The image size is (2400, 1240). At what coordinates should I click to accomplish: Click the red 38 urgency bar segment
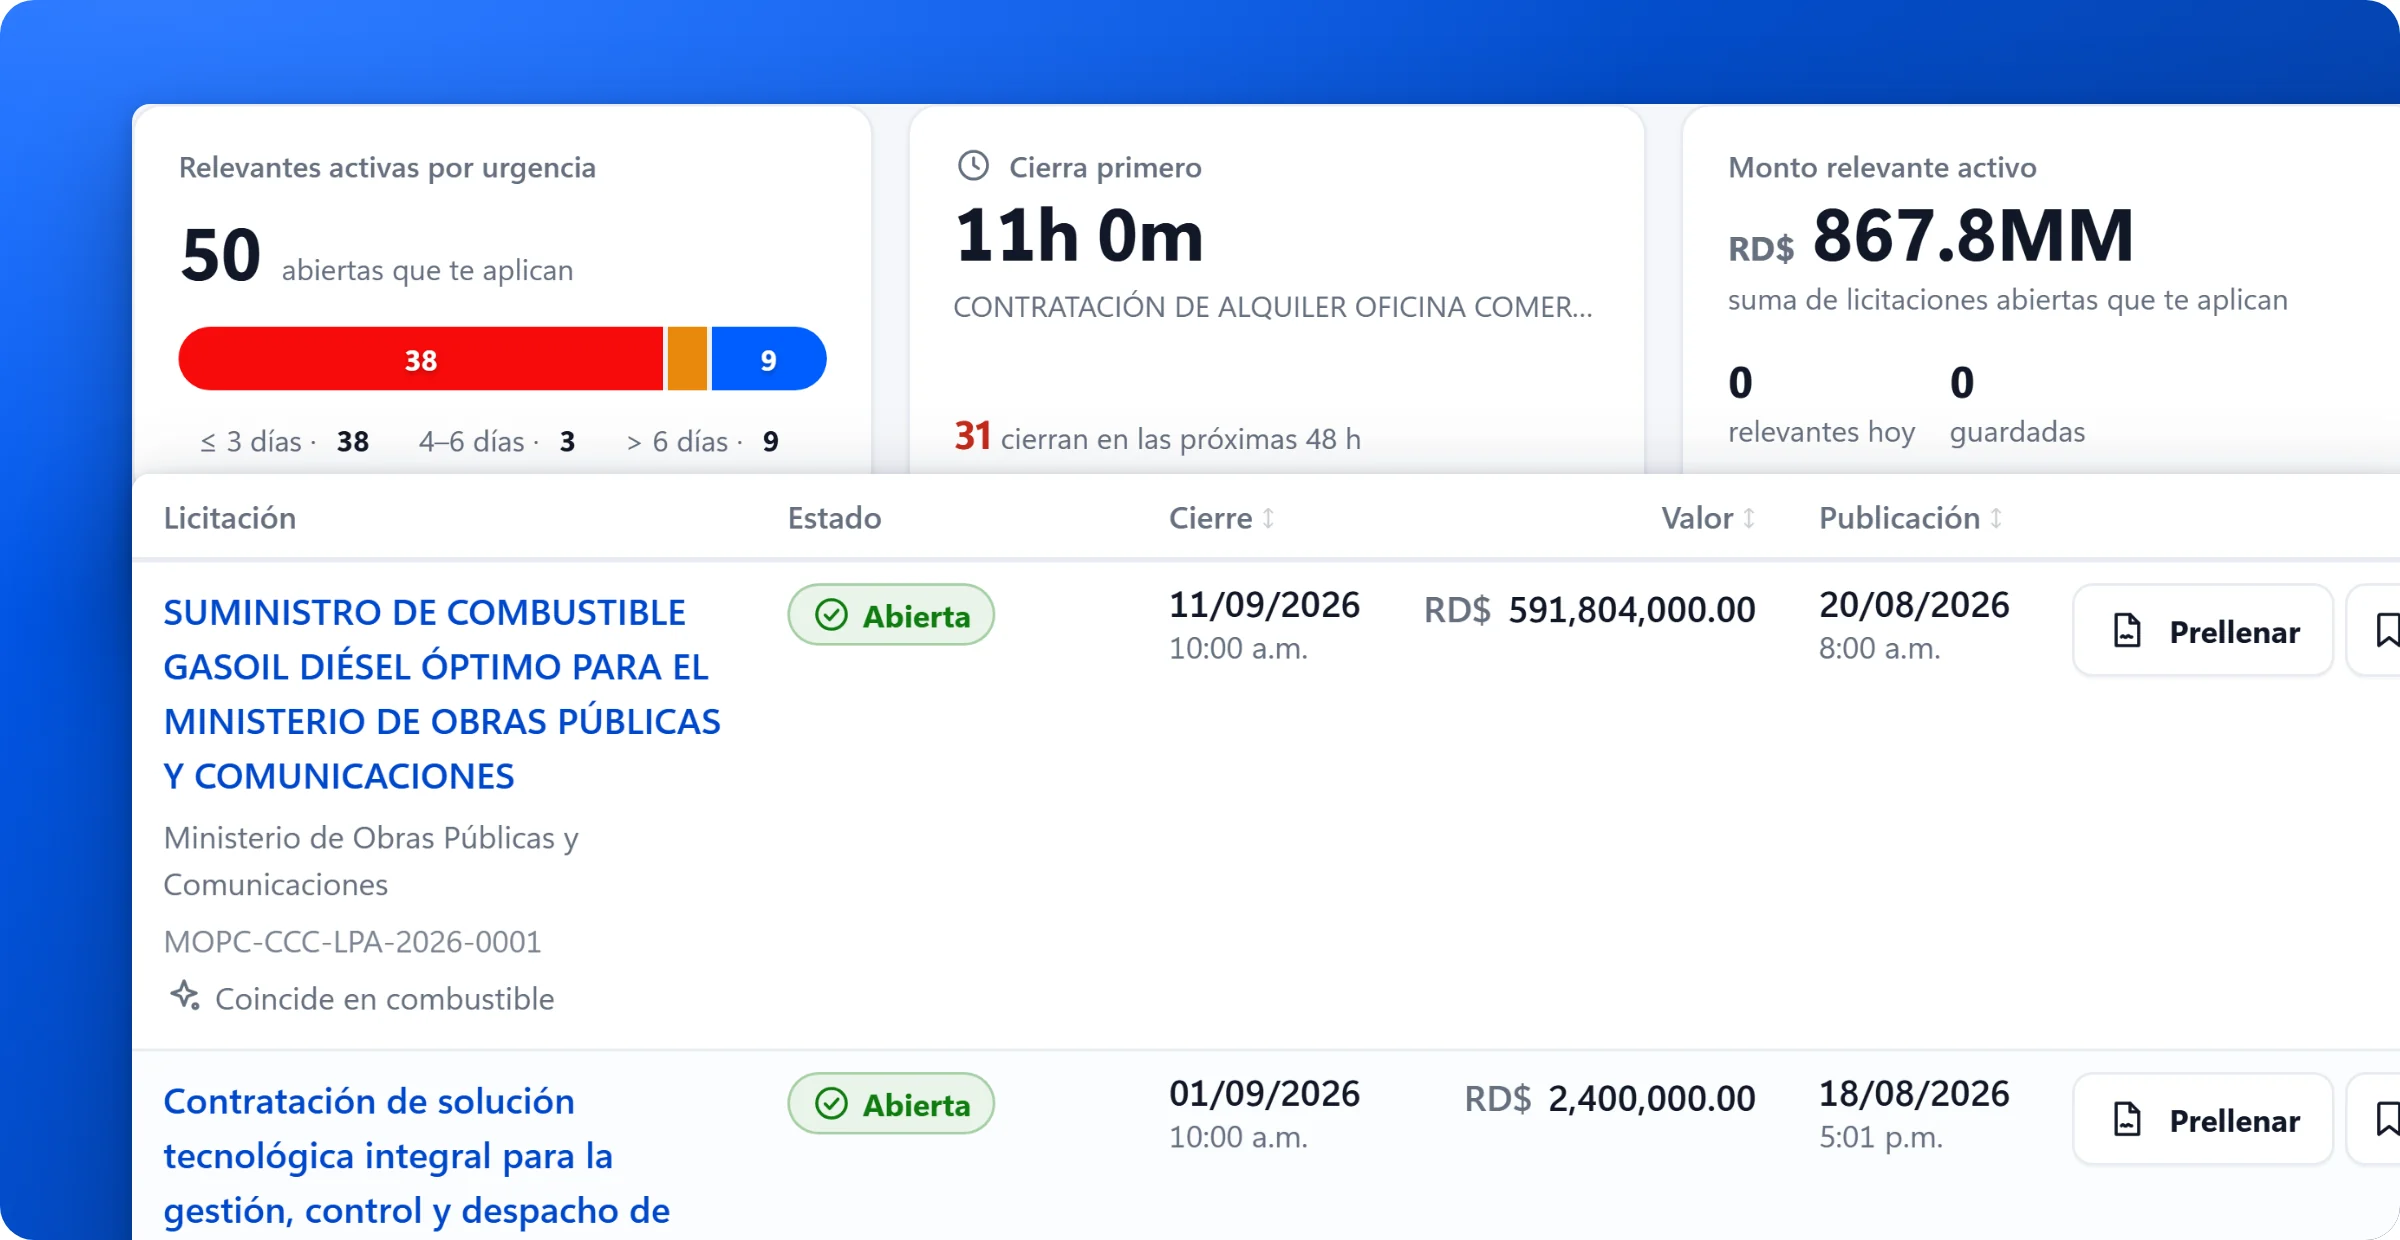coord(421,359)
